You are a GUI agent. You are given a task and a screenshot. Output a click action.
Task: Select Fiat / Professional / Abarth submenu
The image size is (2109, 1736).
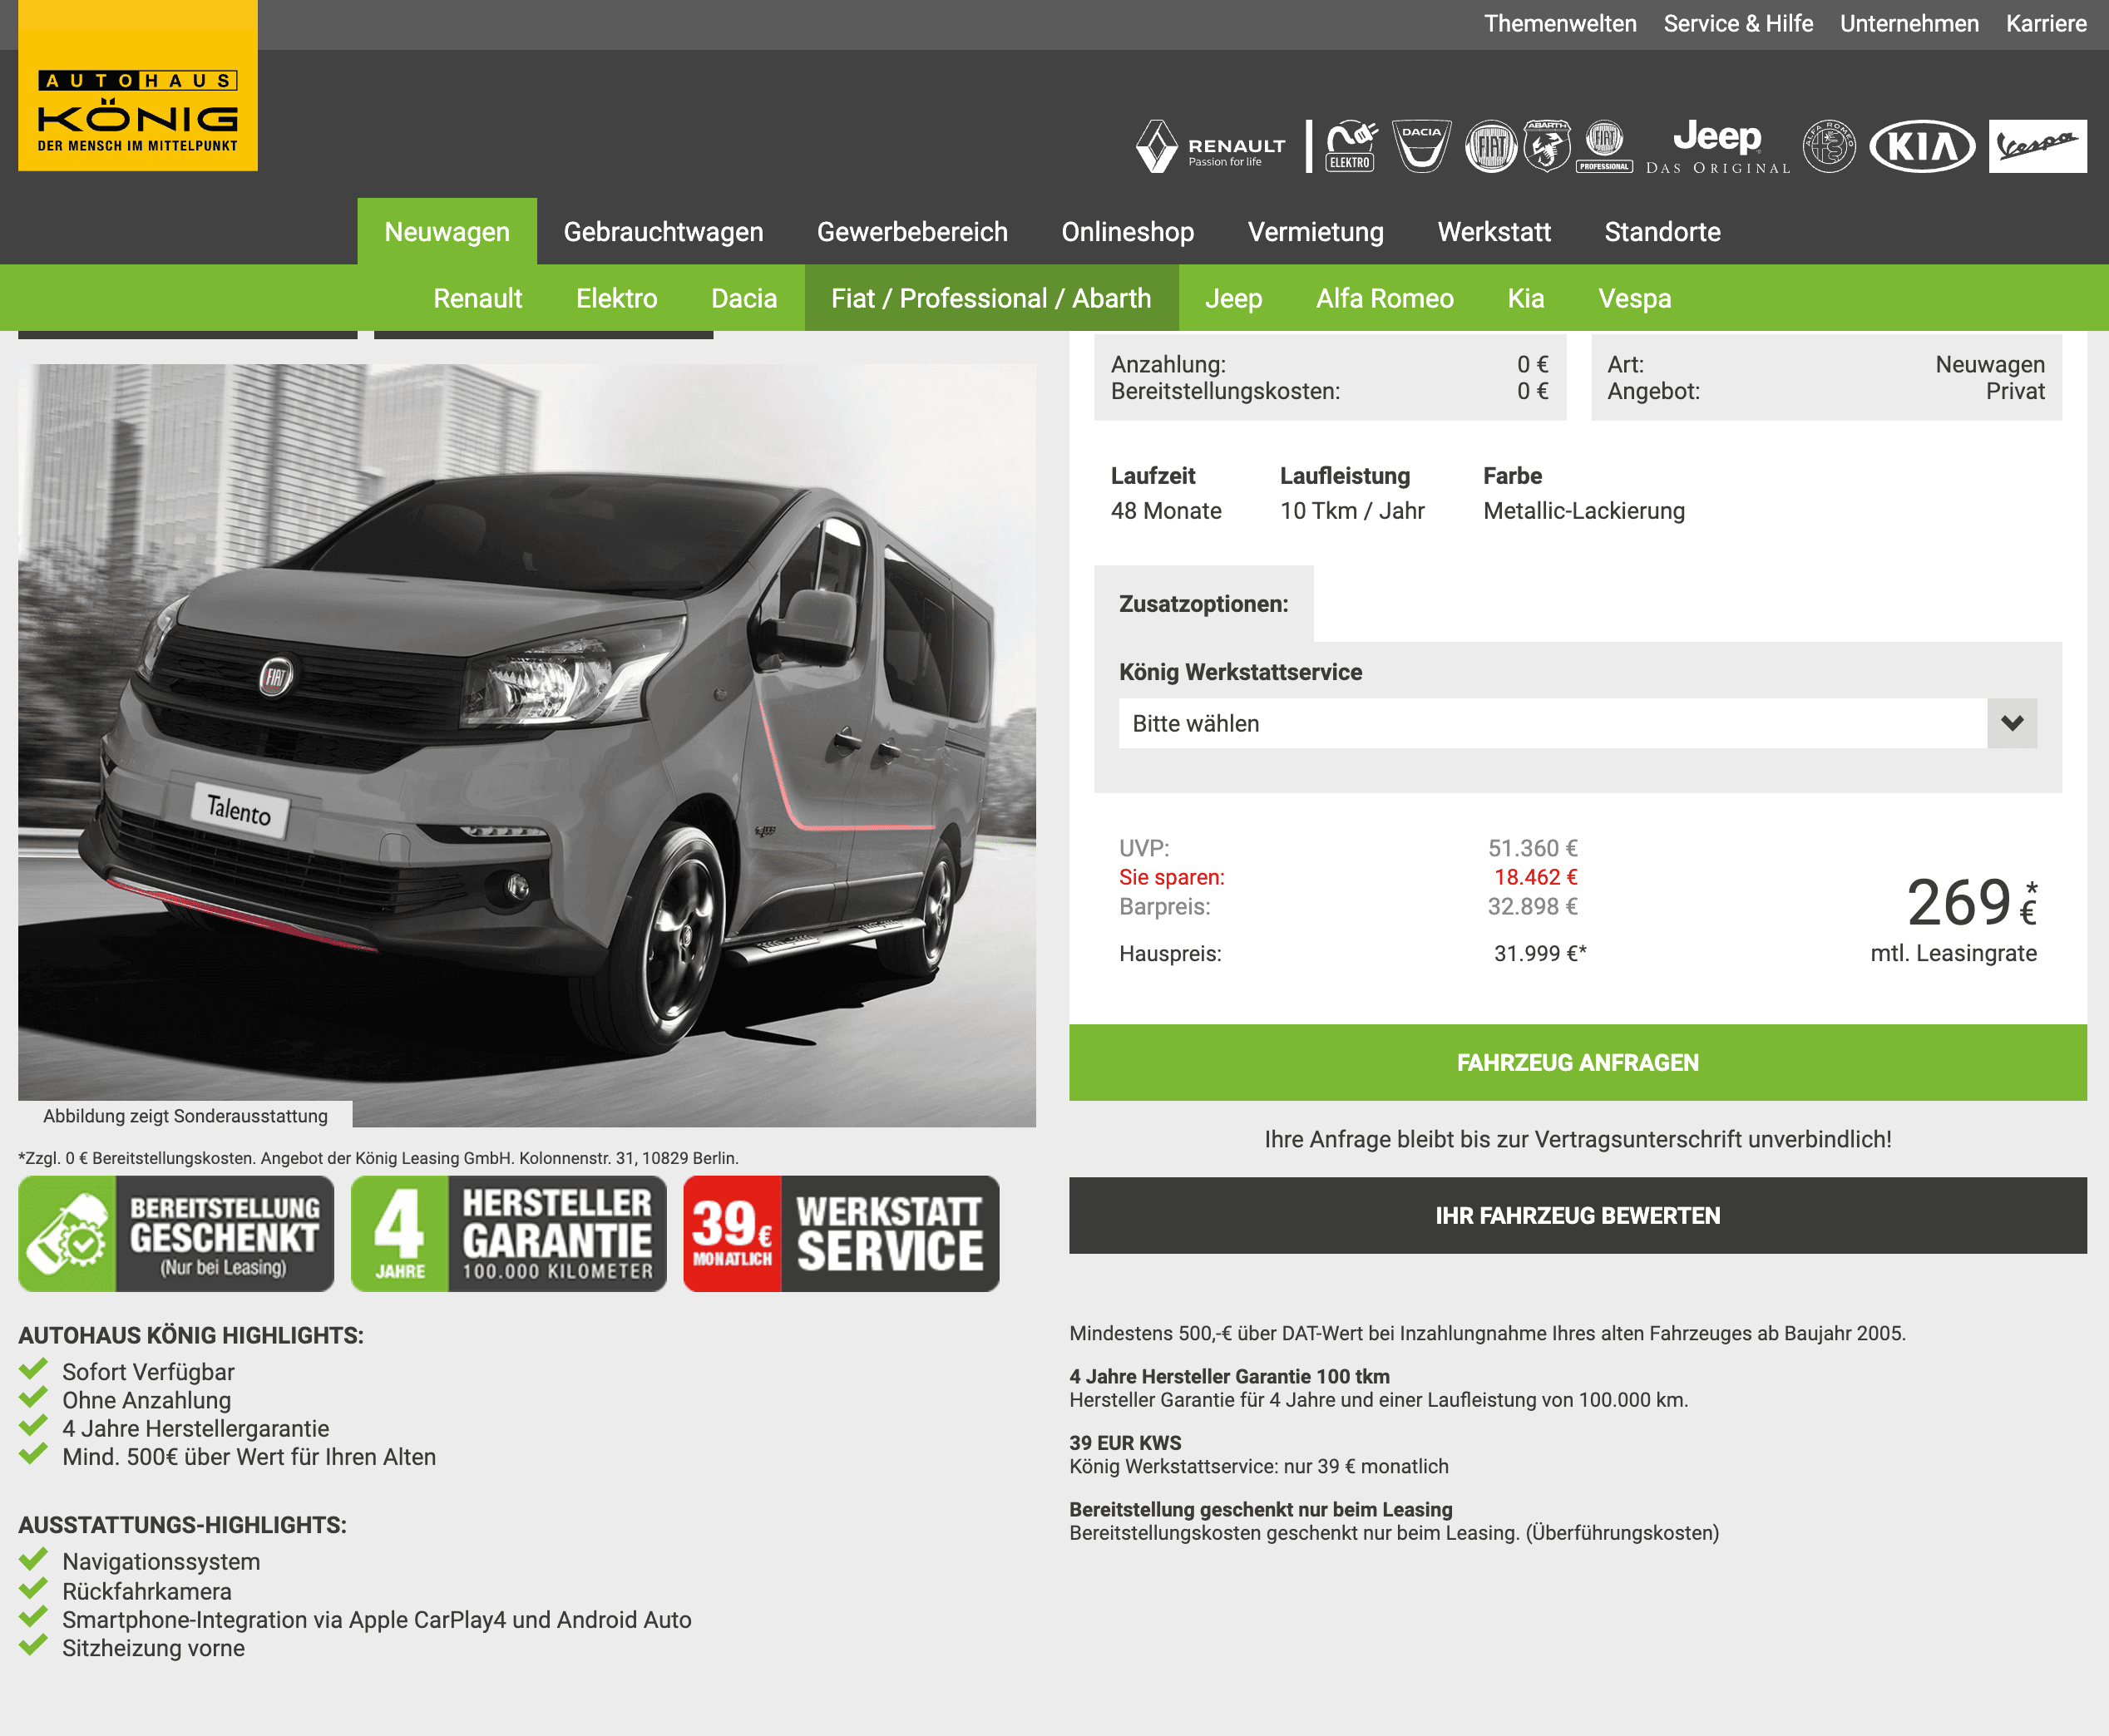pyautogui.click(x=991, y=298)
